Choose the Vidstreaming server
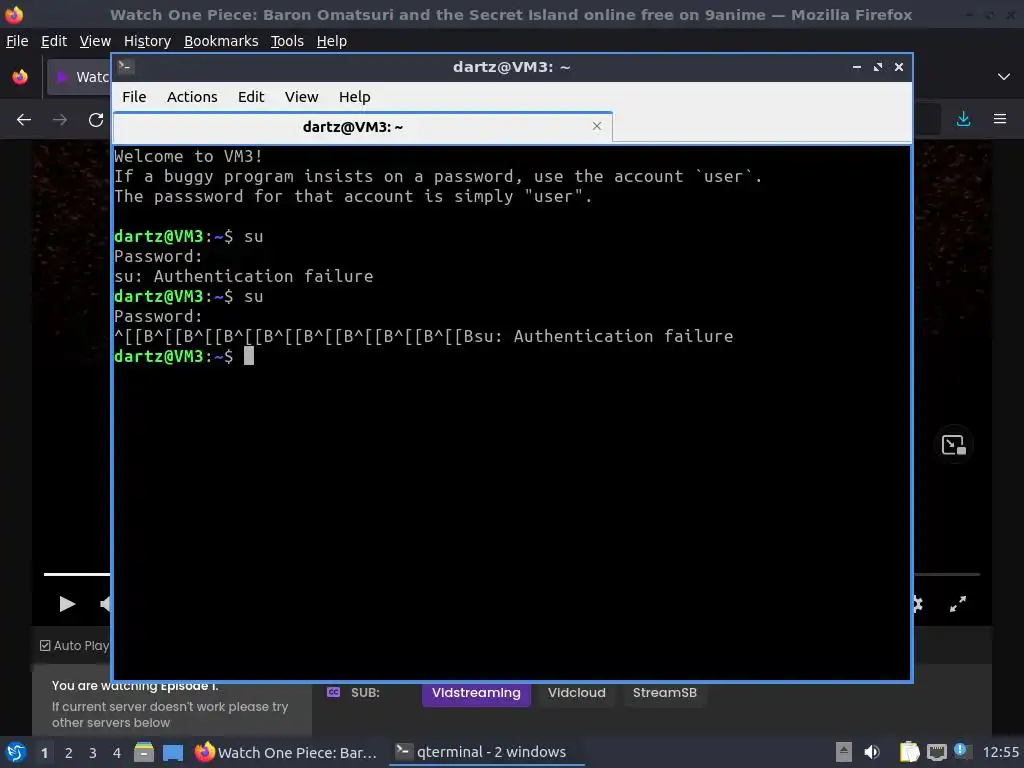The height and width of the screenshot is (768, 1024). click(476, 692)
